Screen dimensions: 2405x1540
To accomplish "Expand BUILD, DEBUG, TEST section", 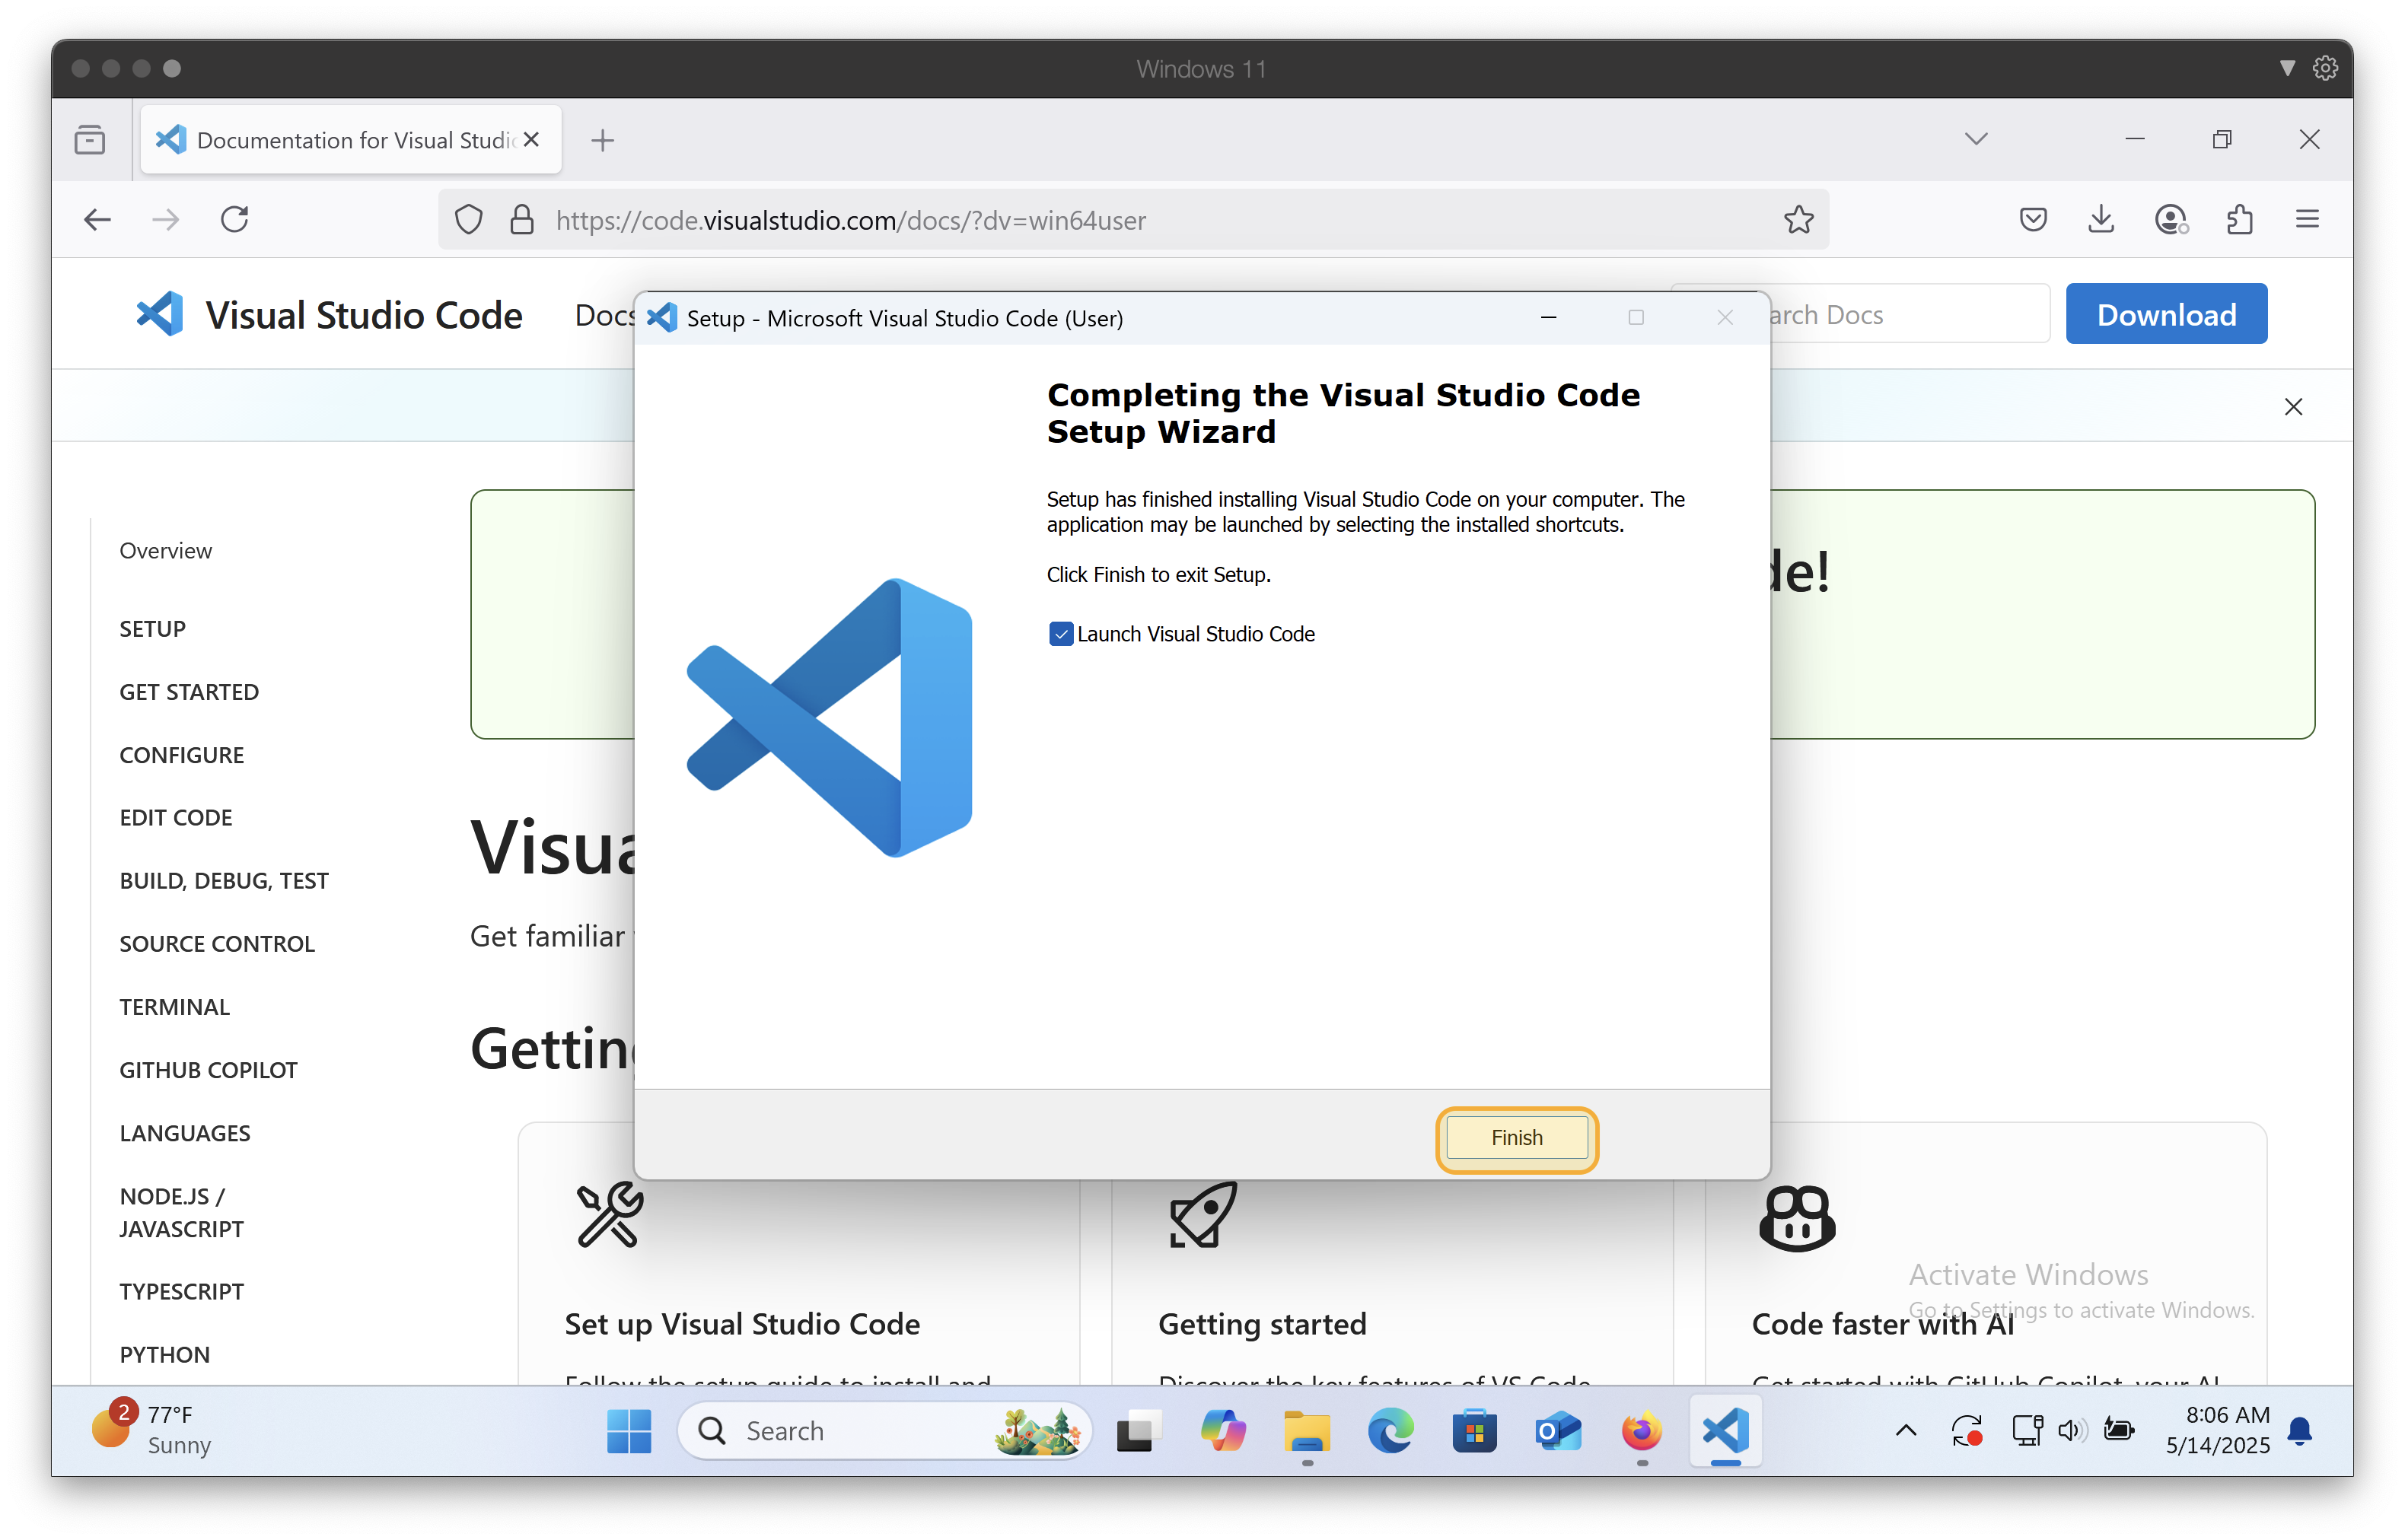I will pos(224,881).
